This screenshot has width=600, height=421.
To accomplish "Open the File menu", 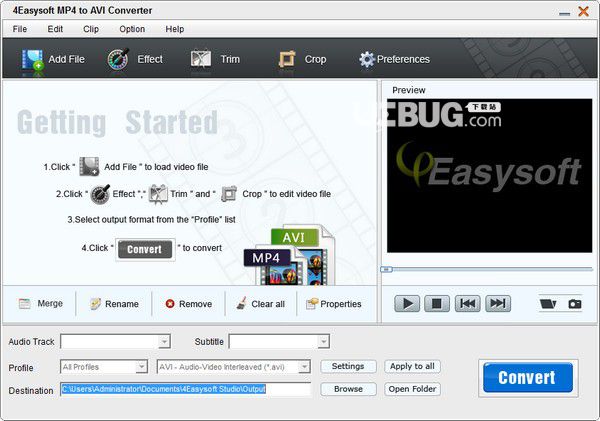I will point(20,29).
